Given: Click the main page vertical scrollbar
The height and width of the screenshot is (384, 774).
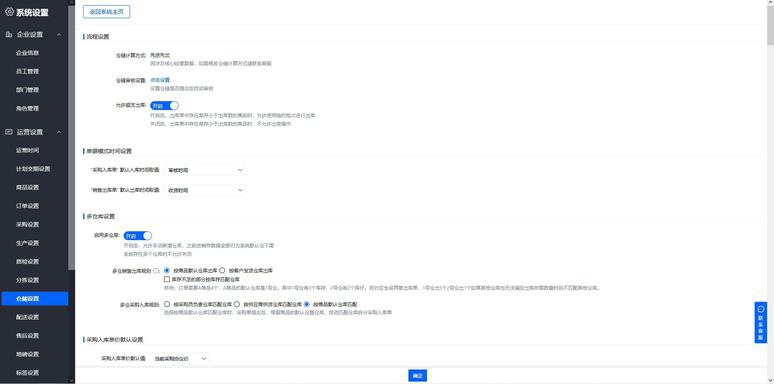Looking at the screenshot, I should tap(770, 25).
